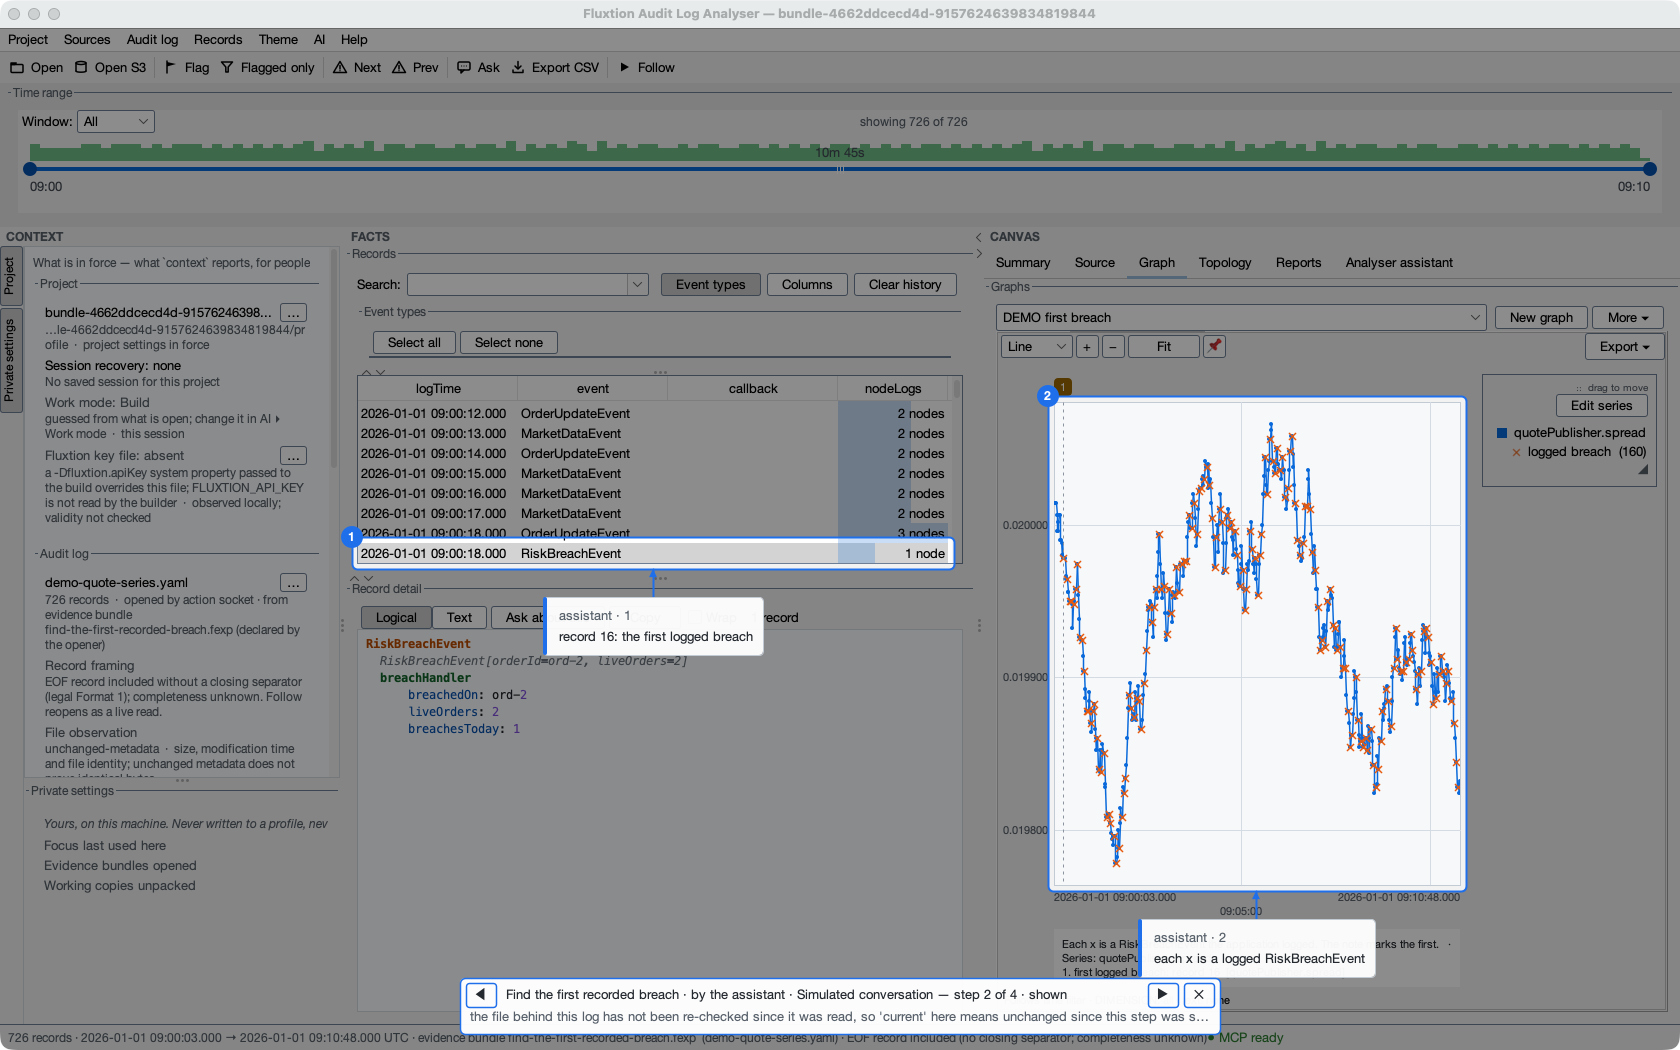Open the Window time range dropdown

(x=116, y=121)
